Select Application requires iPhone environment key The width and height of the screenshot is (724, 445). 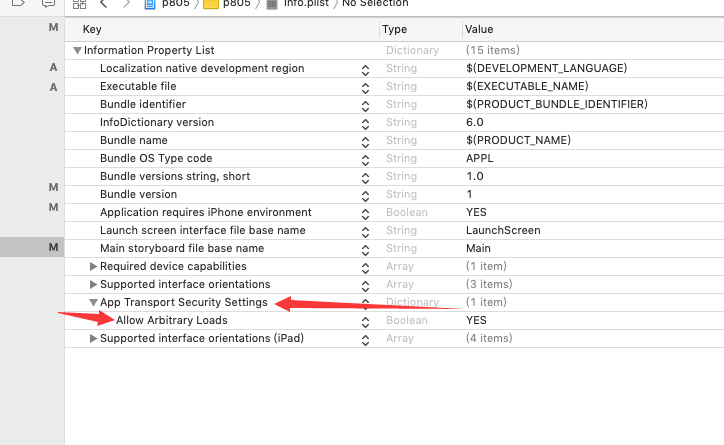pyautogui.click(x=205, y=212)
